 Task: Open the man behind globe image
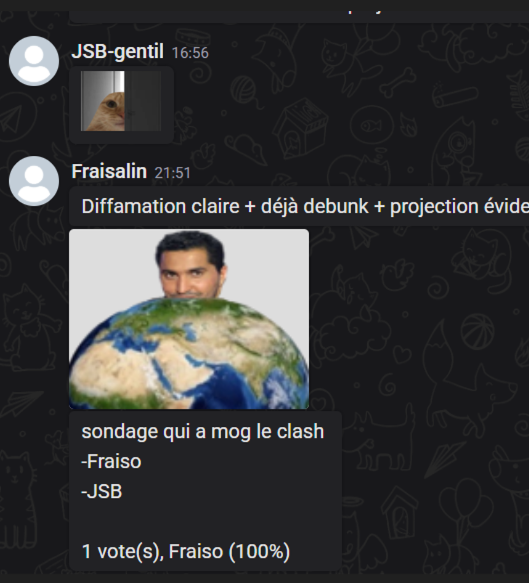pos(189,319)
